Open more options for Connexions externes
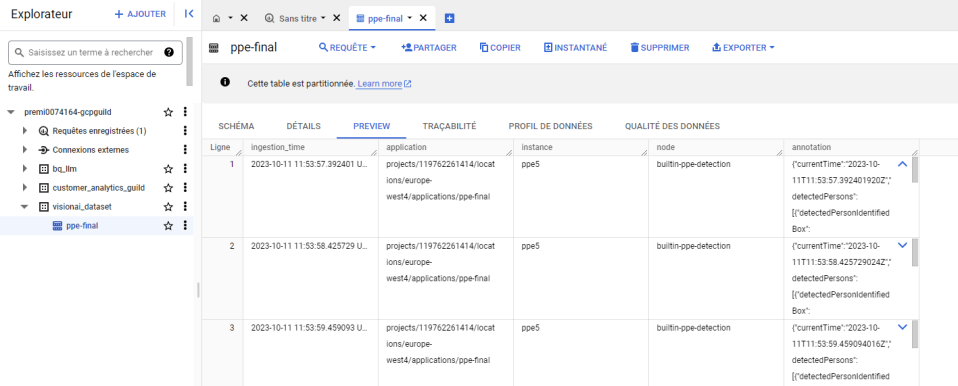Viewport: 958px width, 386px height. (185, 150)
